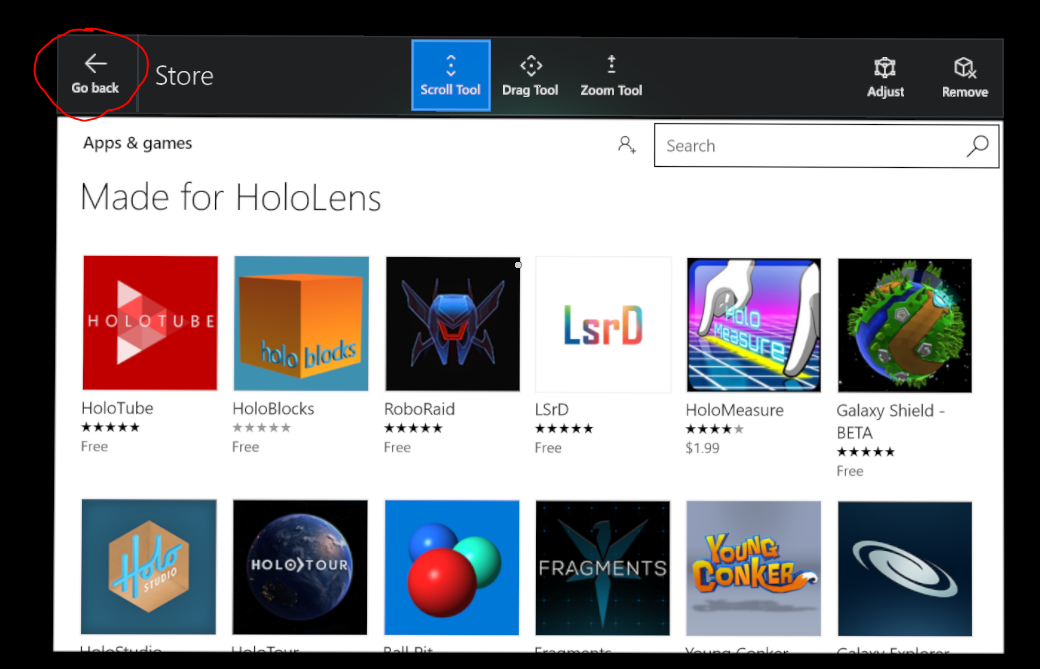This screenshot has height=669, width=1040.
Task: Open the Galaxy Explorer app tile
Action: click(905, 569)
